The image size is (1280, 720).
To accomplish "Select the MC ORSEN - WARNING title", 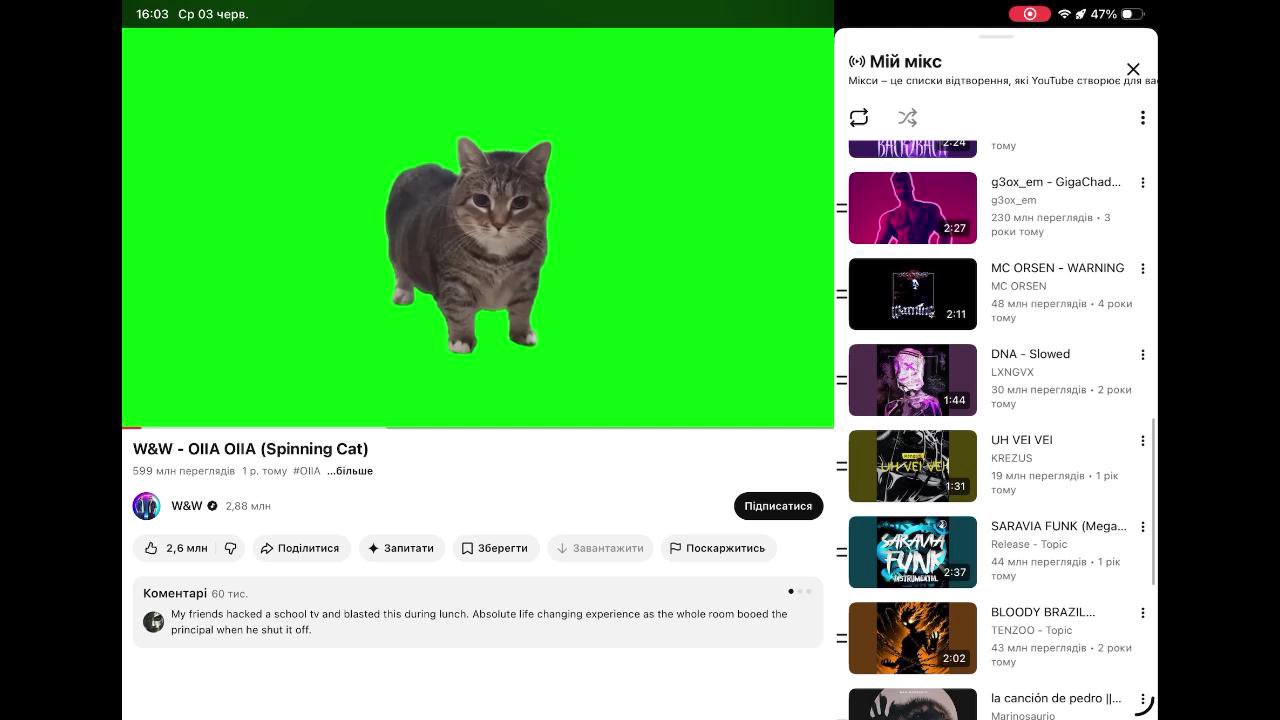I will pyautogui.click(x=1057, y=268).
